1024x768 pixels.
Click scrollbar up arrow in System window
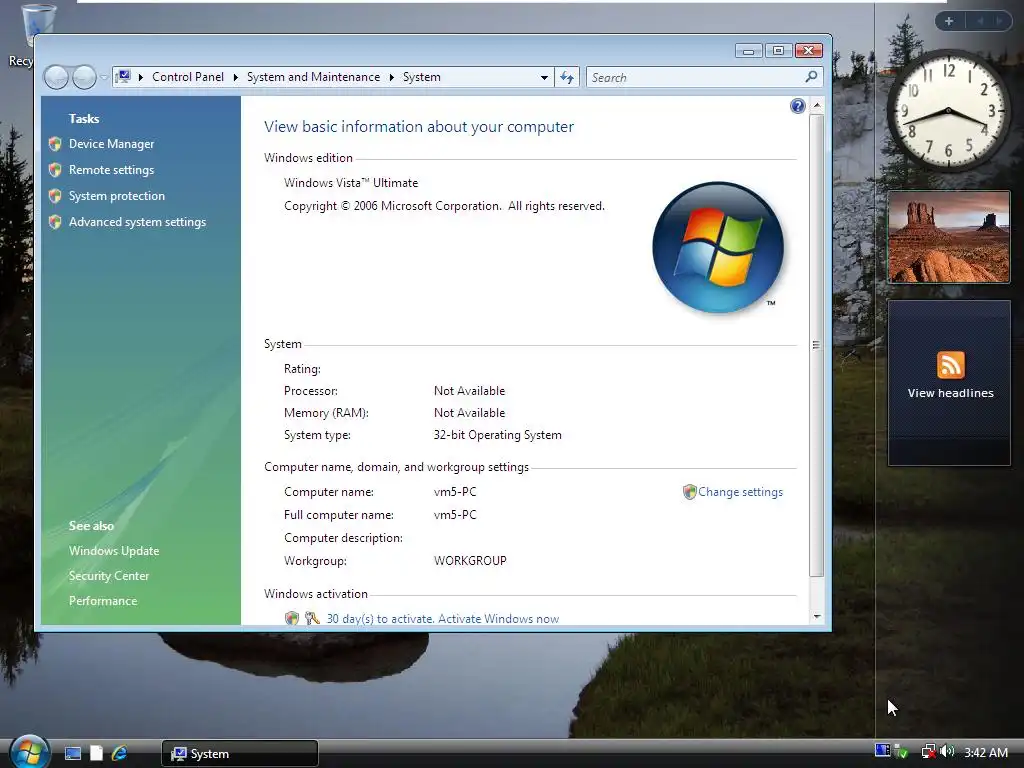pyautogui.click(x=816, y=106)
